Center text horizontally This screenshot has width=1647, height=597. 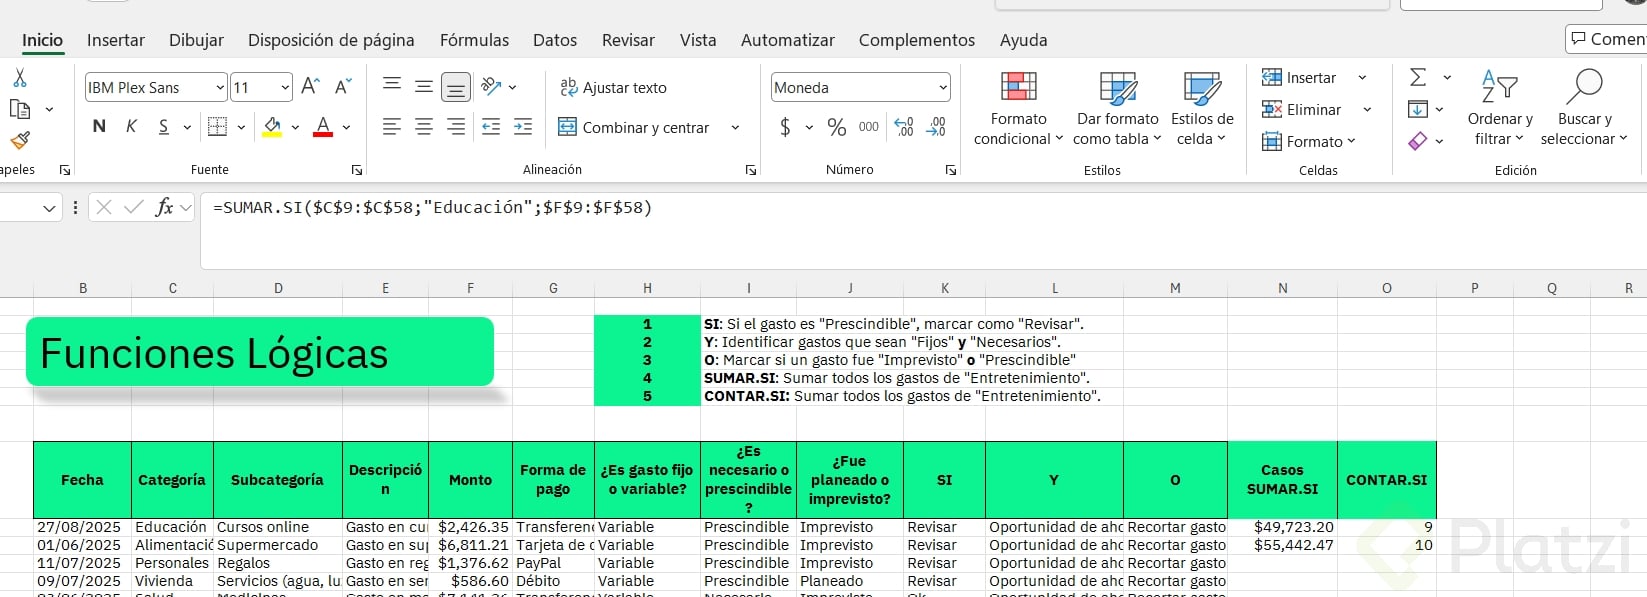coord(424,127)
